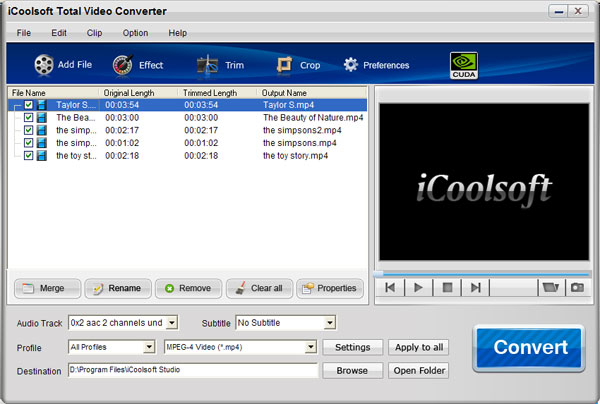Uncheck the simpsons2.mp4 checkbox
The height and width of the screenshot is (404, 600).
28,130
